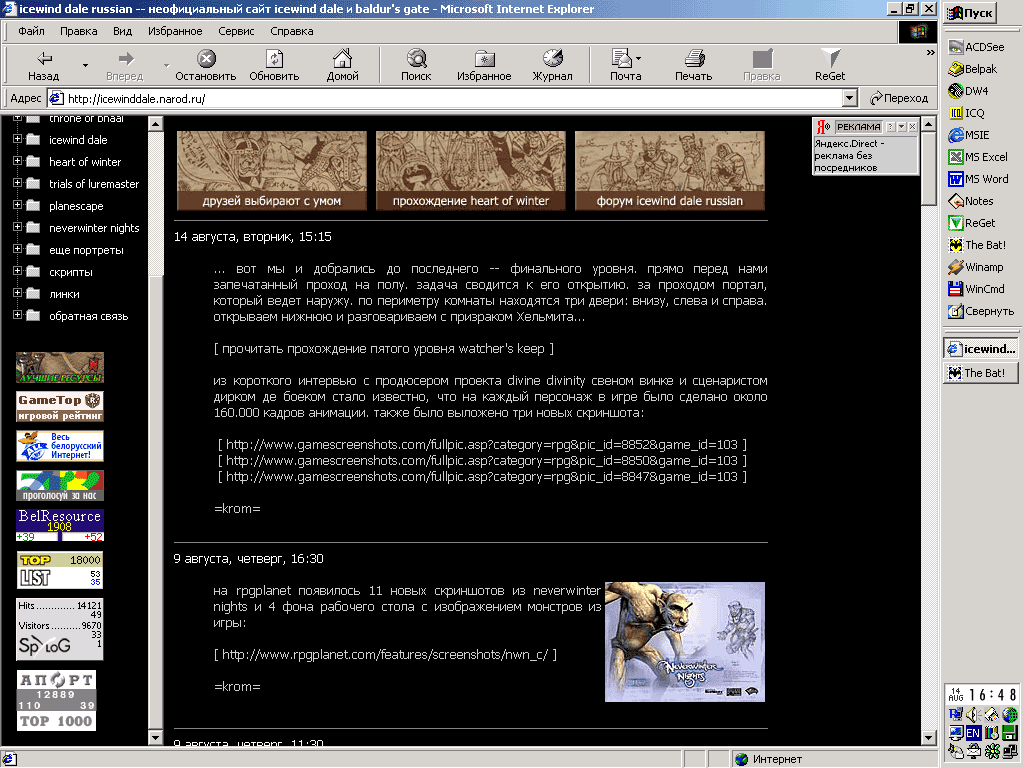Expand the скрипты folder
The image size is (1024, 768).
click(18, 272)
